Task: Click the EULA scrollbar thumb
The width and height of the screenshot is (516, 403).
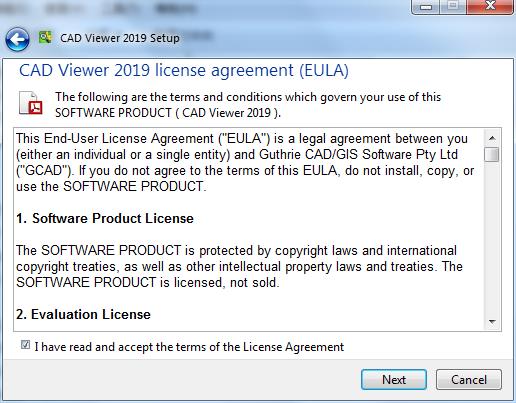Action: [492, 154]
